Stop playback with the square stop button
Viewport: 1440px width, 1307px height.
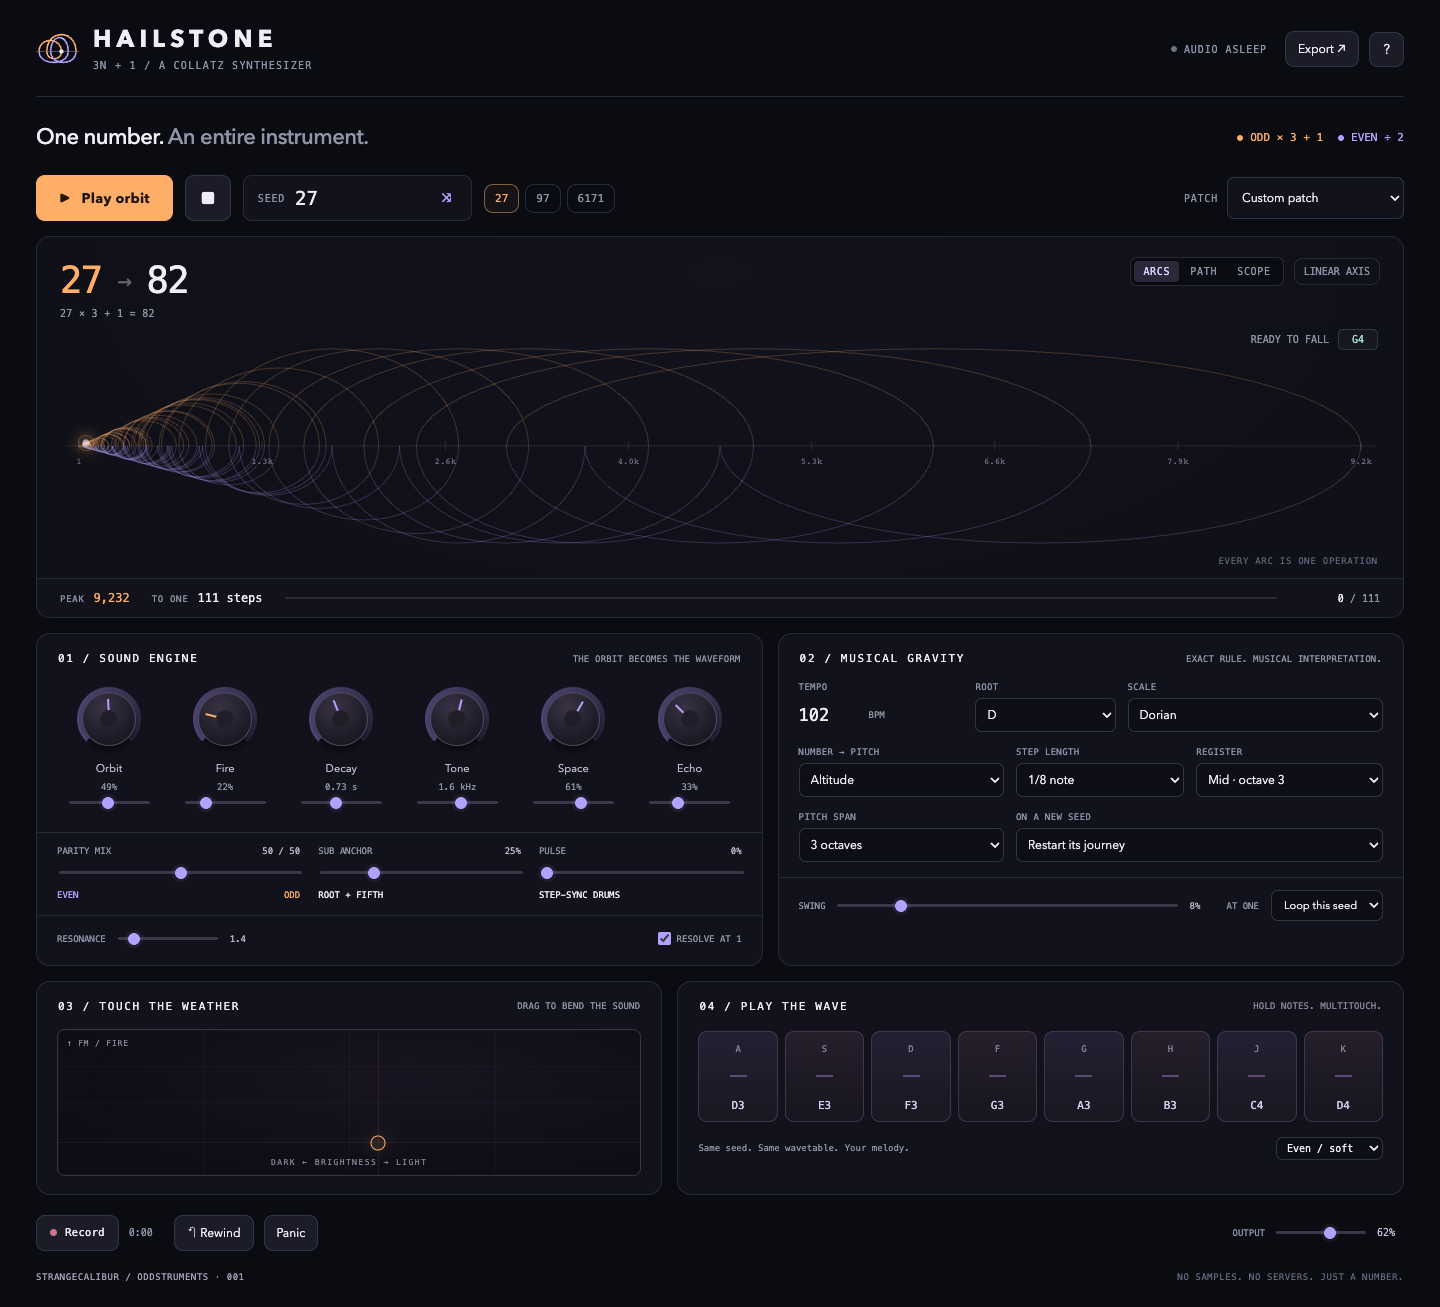coord(208,198)
